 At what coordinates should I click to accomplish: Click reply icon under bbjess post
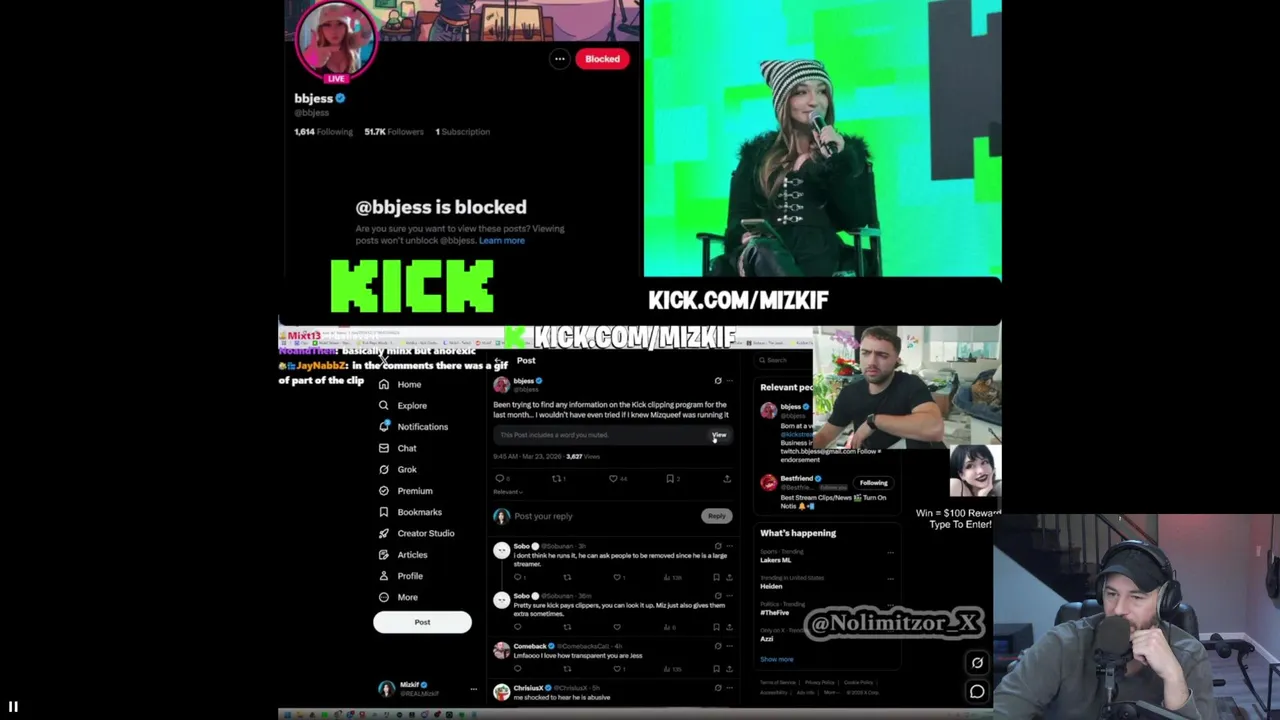pos(500,479)
